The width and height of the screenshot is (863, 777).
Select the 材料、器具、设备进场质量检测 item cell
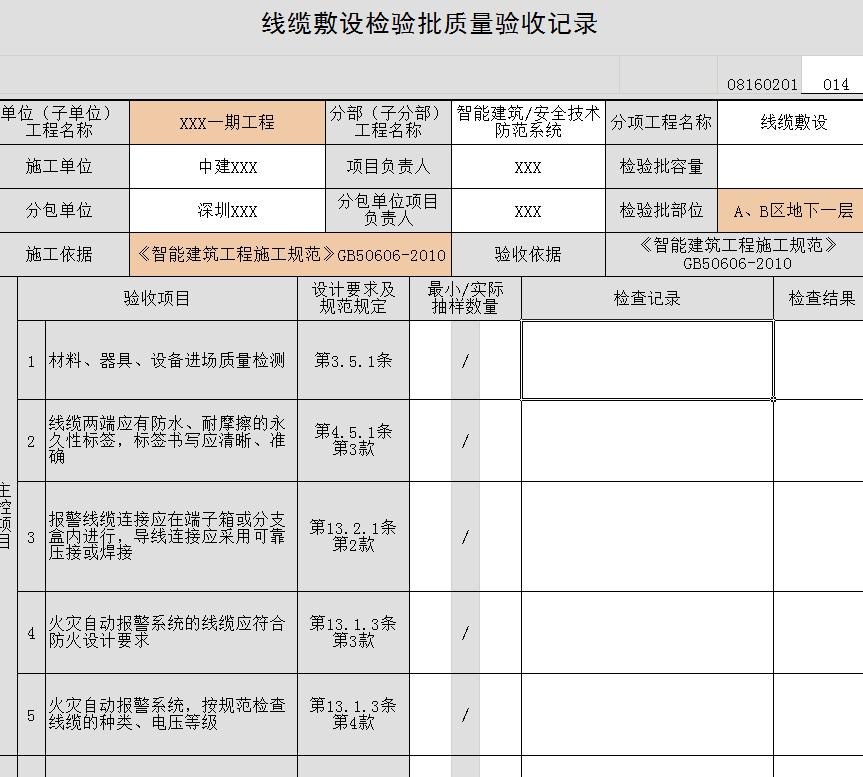pyautogui.click(x=171, y=360)
